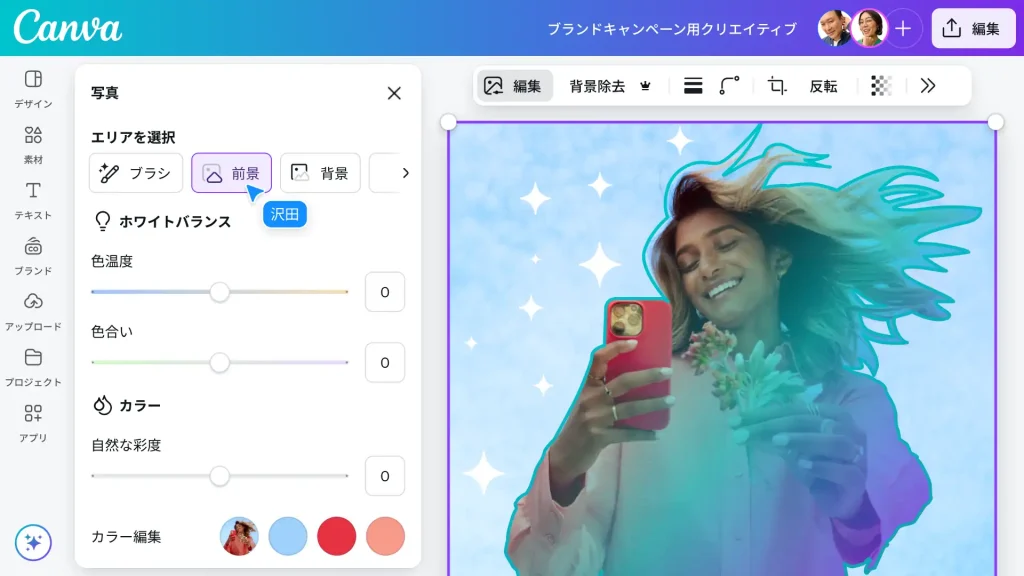Click the color temperature (色温度) value field
The width and height of the screenshot is (1024, 576).
pyautogui.click(x=384, y=292)
